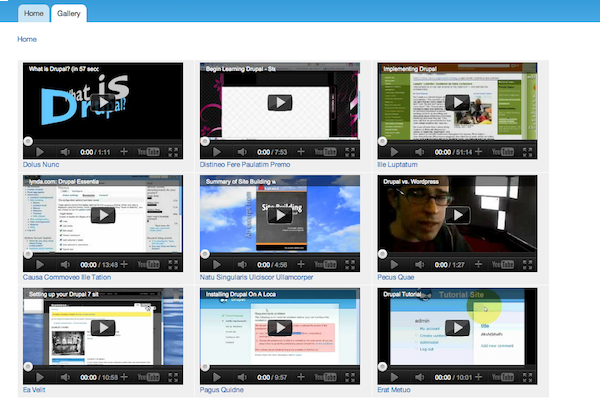The height and width of the screenshot is (398, 600).
Task: Click the progress scrubber on Implementing Drupal video
Action: 382,141
